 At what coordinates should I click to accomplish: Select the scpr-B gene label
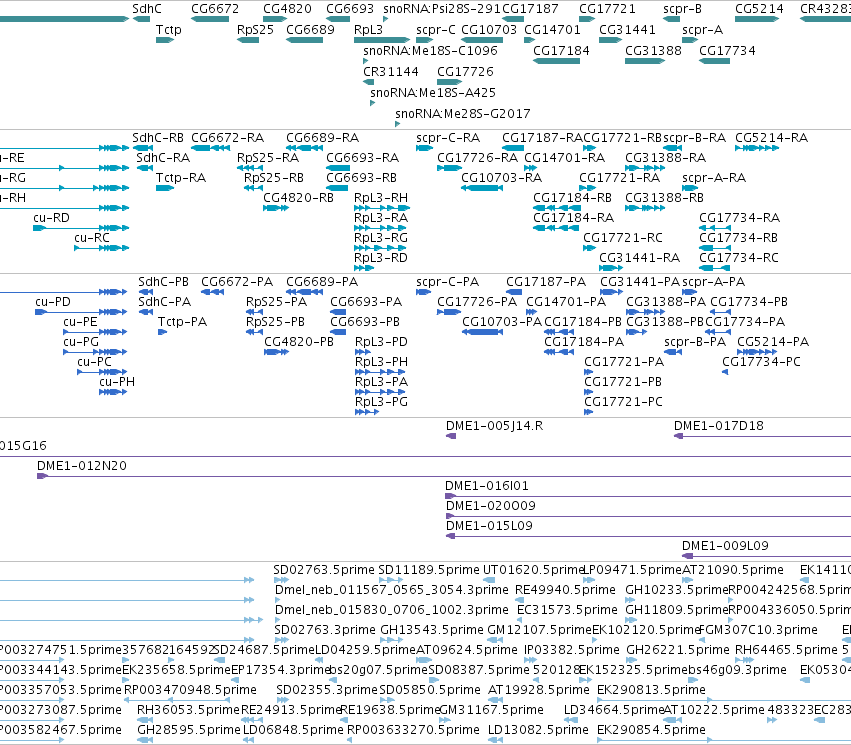click(x=682, y=9)
